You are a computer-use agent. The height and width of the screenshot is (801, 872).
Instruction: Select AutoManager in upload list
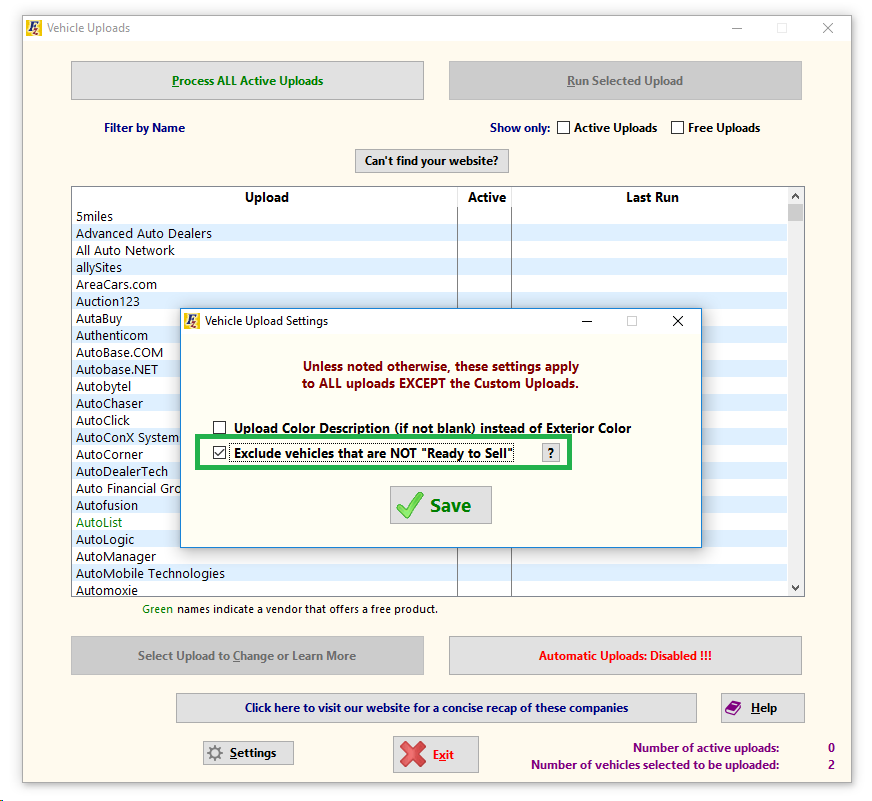tap(429, 557)
